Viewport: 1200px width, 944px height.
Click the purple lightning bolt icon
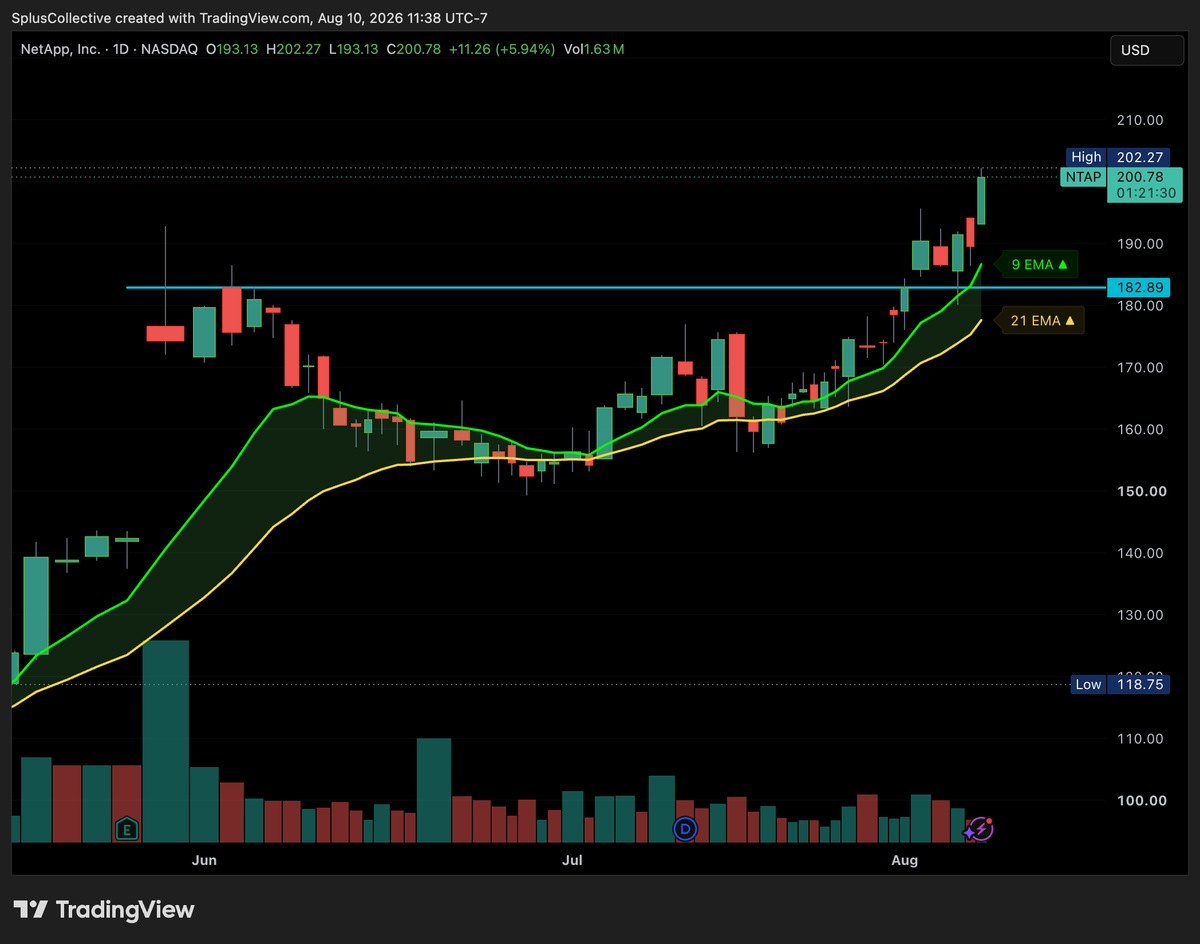979,829
